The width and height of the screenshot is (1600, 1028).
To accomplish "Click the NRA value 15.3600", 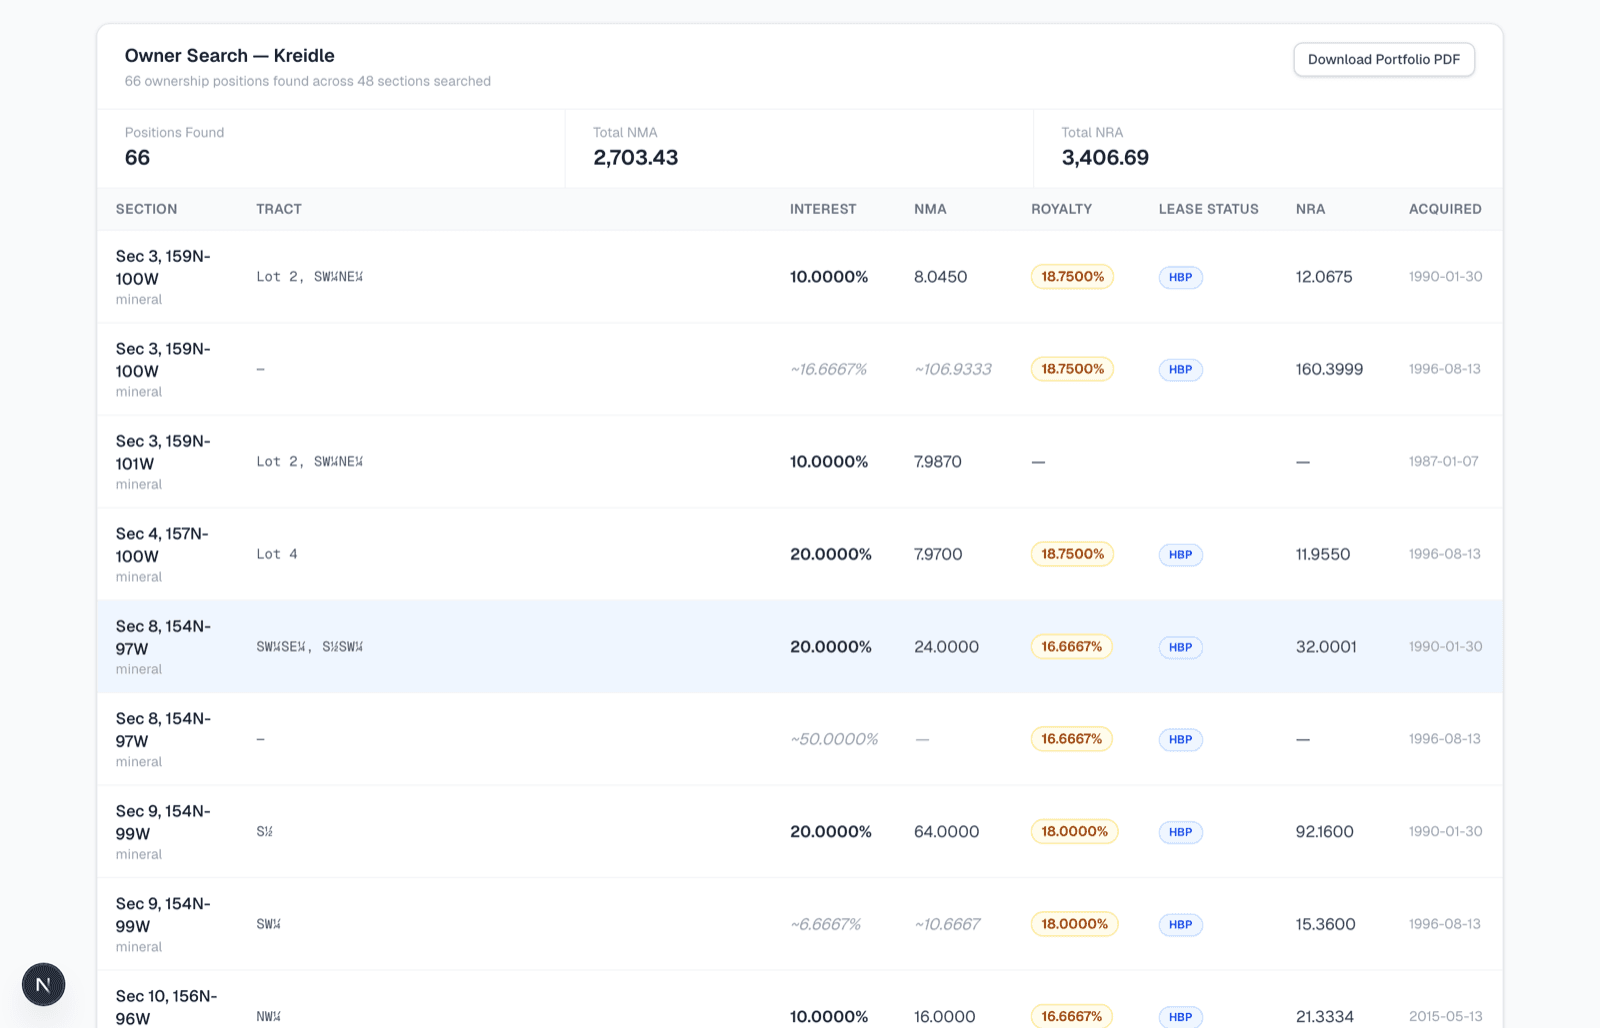I will click(x=1325, y=924).
